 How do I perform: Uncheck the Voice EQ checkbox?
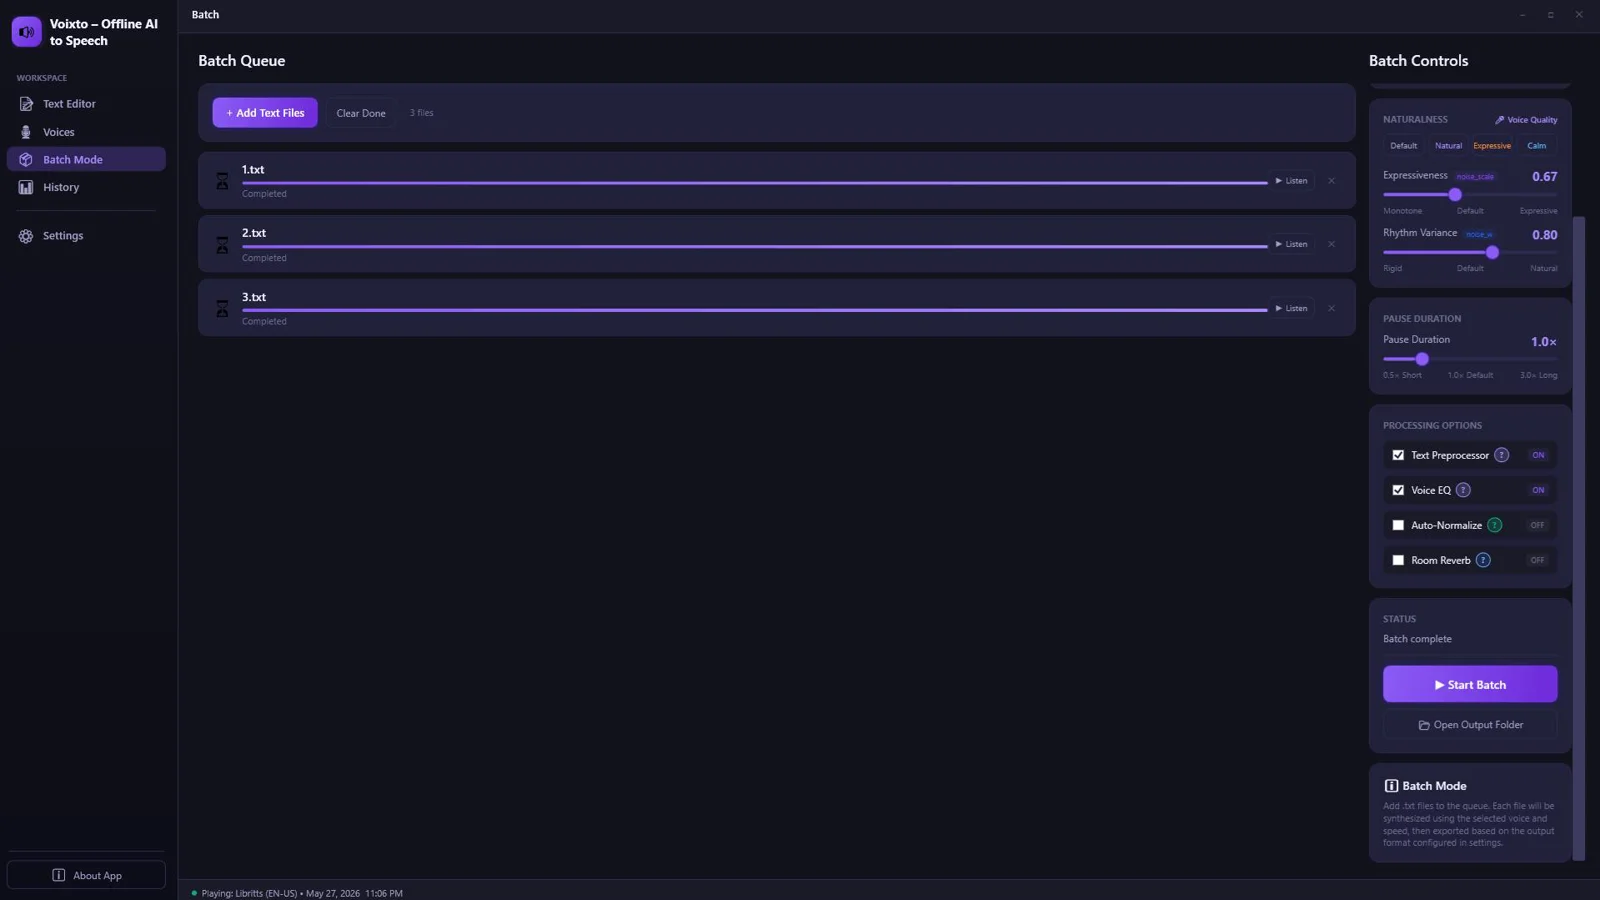tap(1398, 490)
